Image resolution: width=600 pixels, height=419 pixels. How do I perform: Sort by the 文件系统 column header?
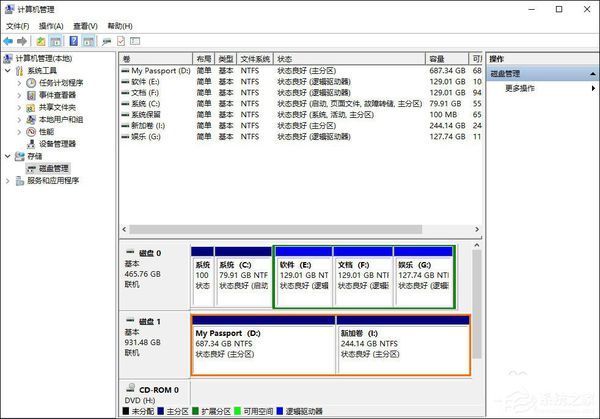[x=255, y=59]
